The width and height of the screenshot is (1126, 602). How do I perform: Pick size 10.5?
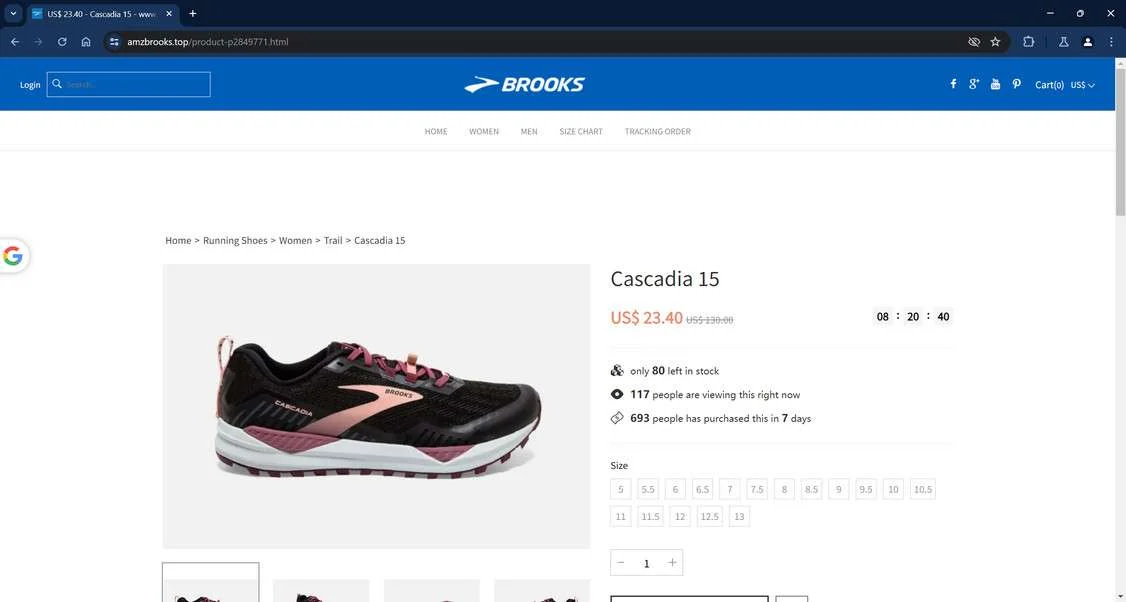[x=923, y=489]
